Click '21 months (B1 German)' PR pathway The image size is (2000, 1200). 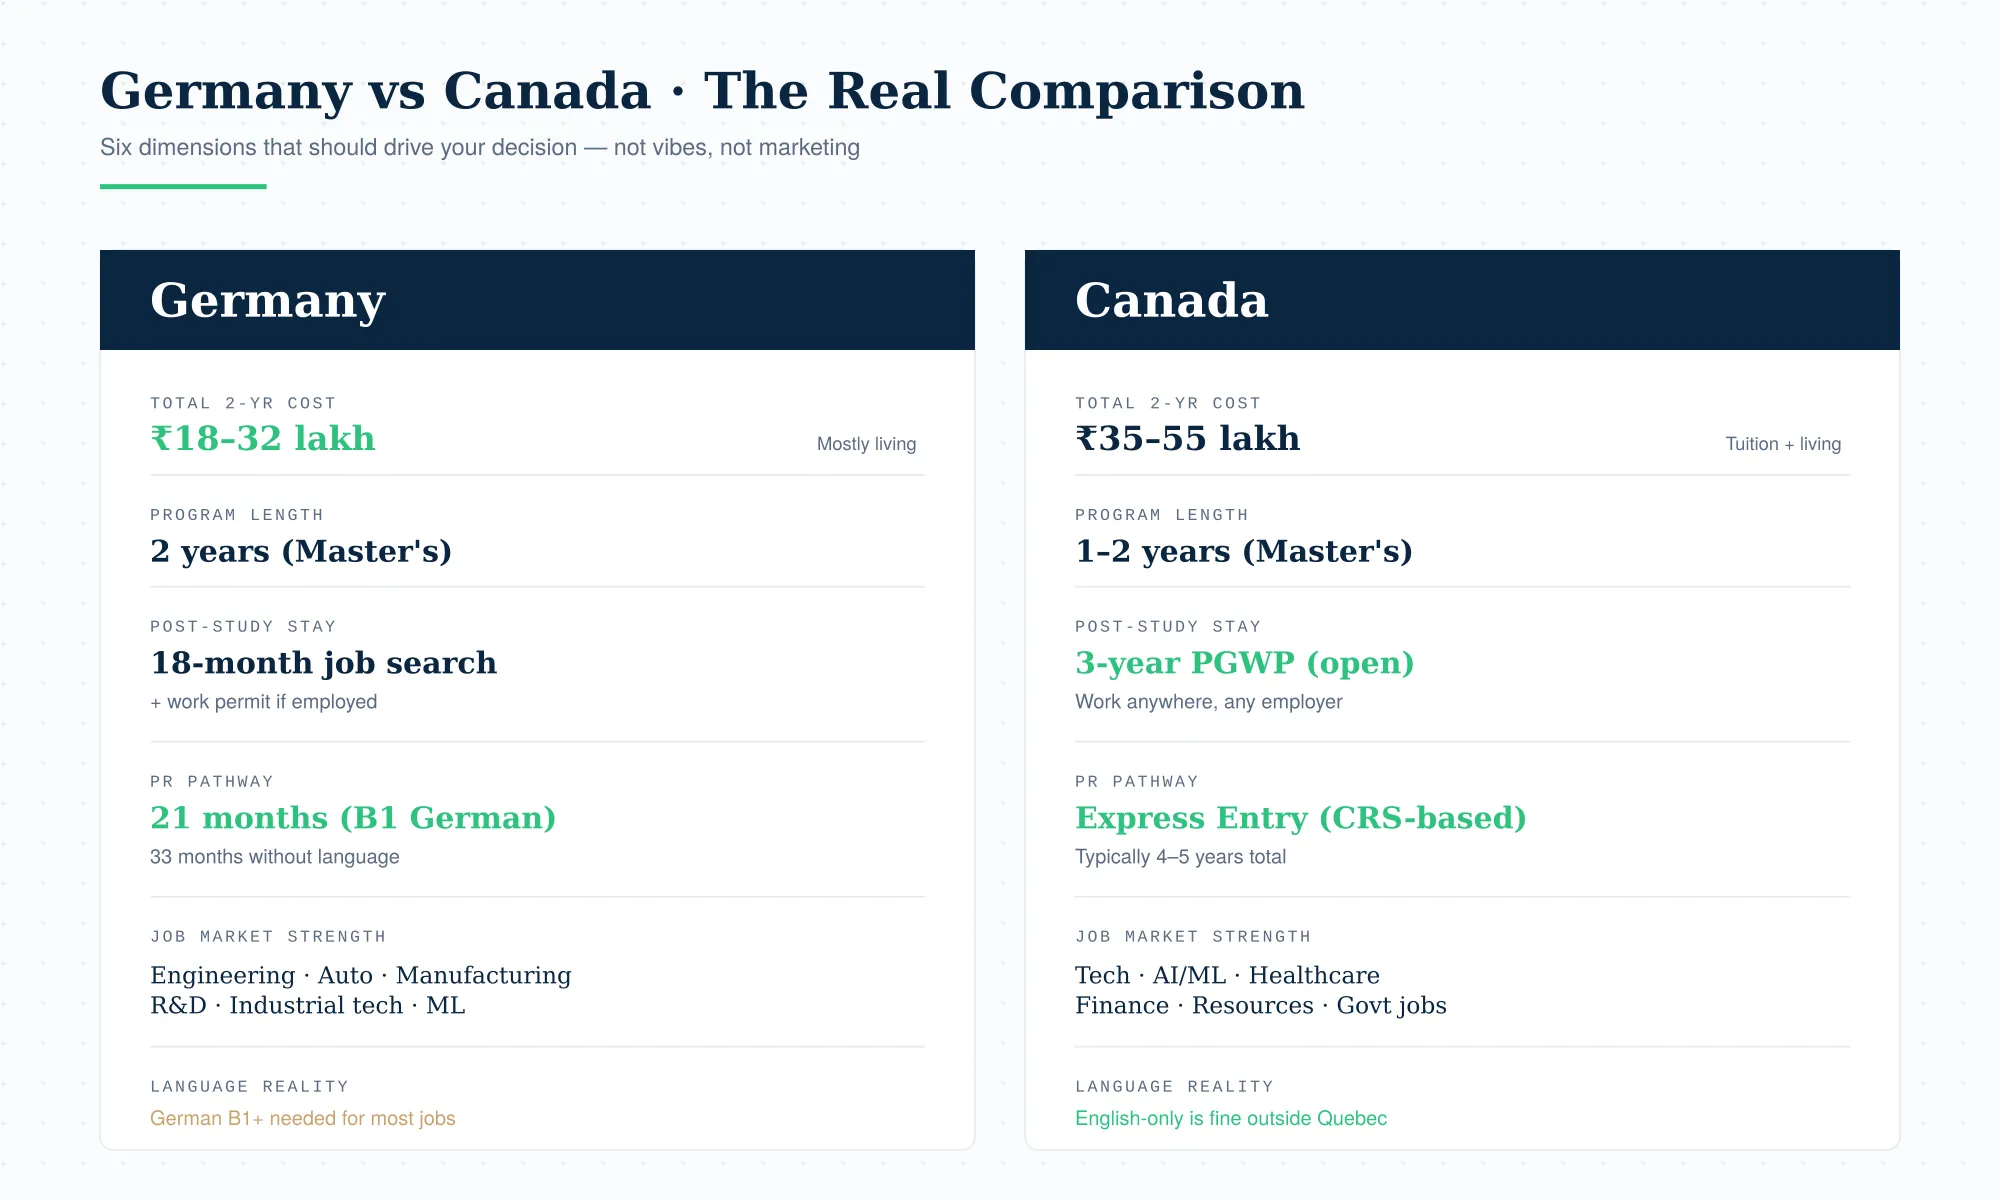tap(353, 818)
